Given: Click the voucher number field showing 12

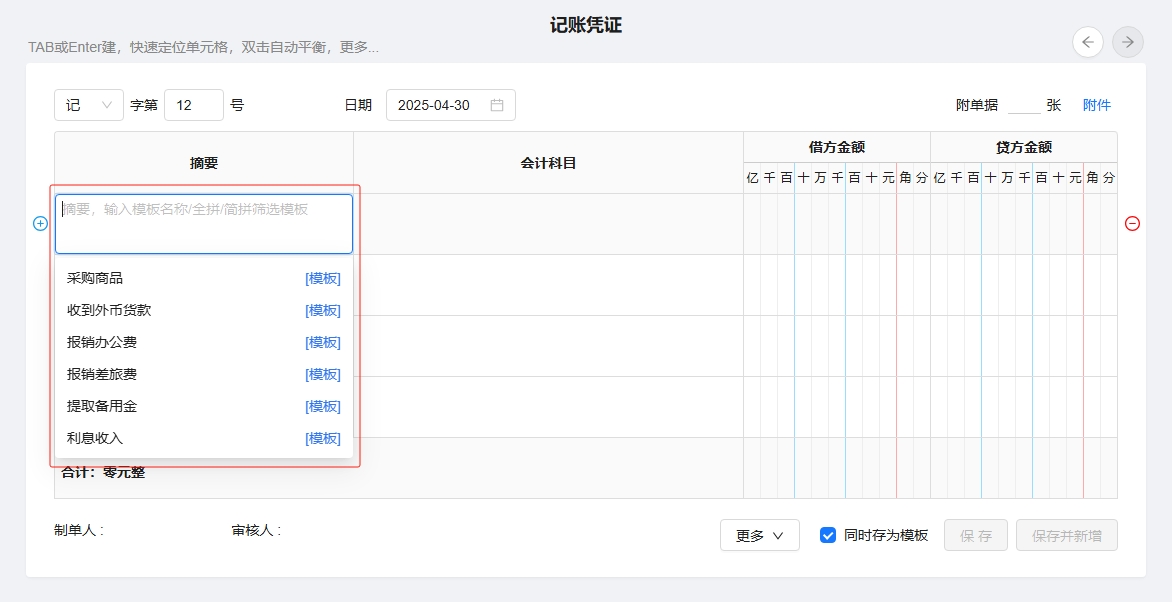Looking at the screenshot, I should coord(193,105).
